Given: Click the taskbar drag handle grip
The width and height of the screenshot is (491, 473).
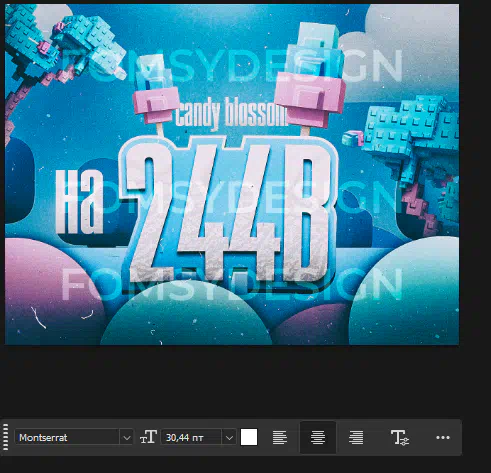Looking at the screenshot, I should (x=5, y=437).
